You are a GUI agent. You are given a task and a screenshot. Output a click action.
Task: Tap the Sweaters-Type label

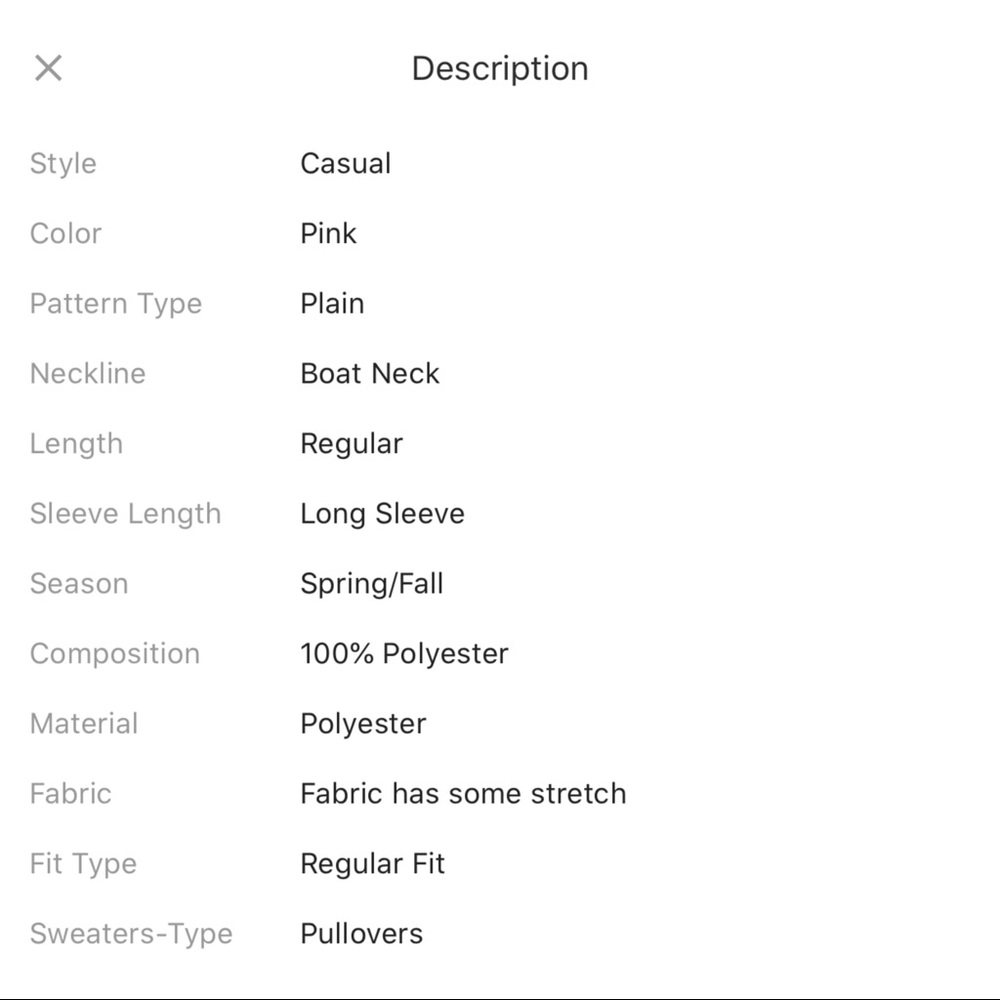pyautogui.click(x=131, y=934)
